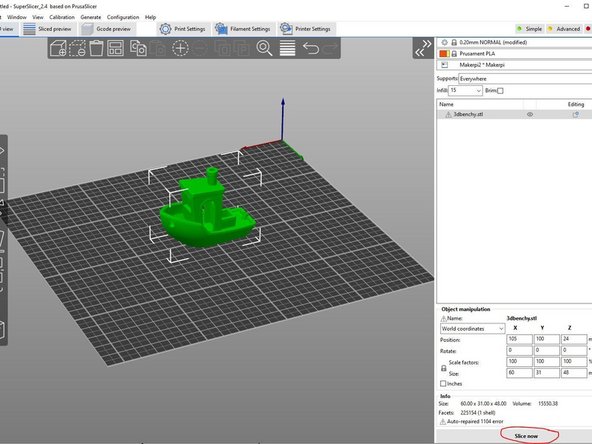Open the View menu

(x=38, y=17)
